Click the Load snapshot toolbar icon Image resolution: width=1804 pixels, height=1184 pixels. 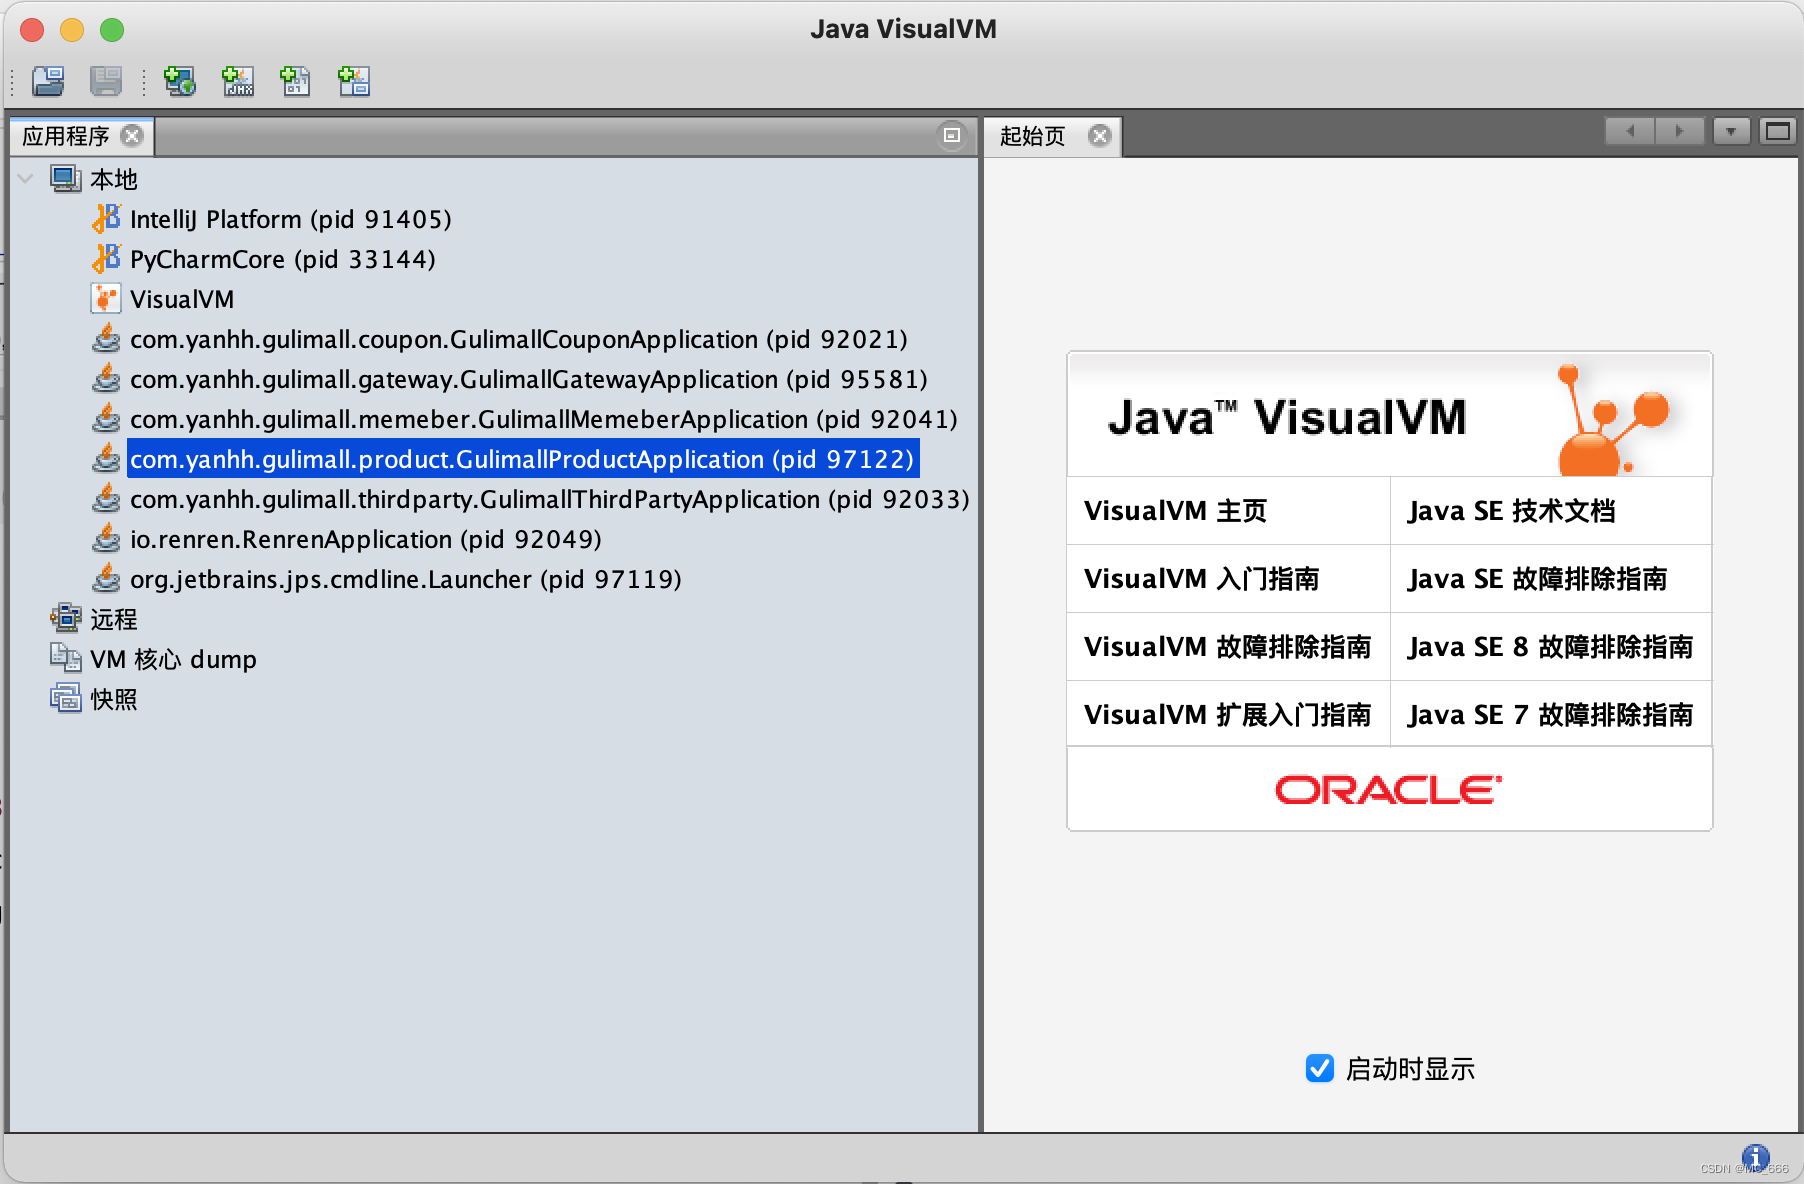coord(48,81)
